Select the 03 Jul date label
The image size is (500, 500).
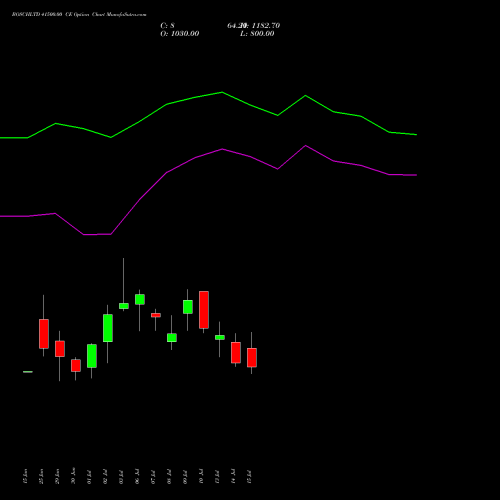click(121, 476)
